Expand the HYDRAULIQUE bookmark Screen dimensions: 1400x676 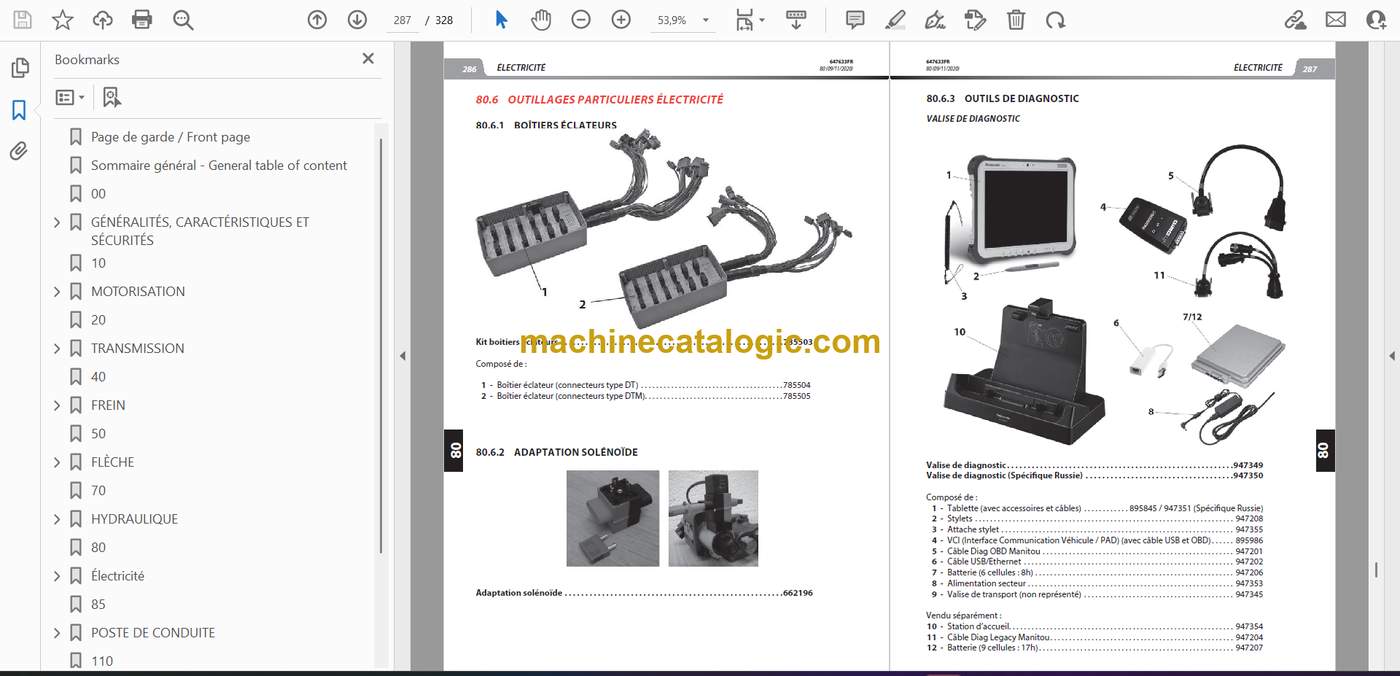tap(57, 519)
